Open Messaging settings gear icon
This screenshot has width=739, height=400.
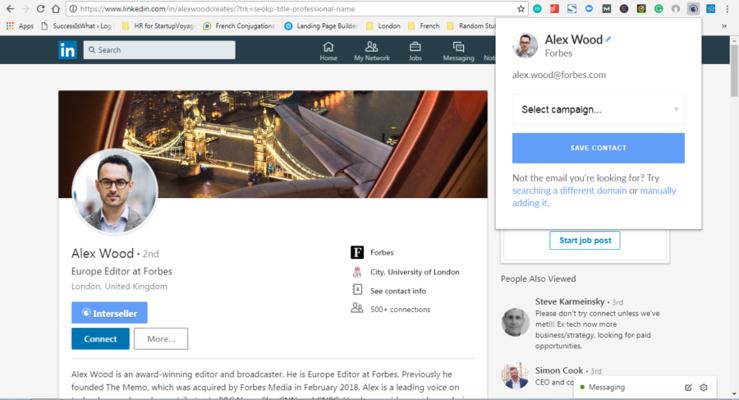tap(704, 387)
